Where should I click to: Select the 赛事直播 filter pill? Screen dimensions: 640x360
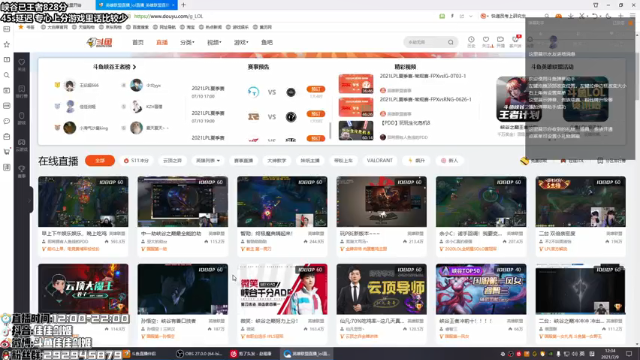pyautogui.click(x=244, y=161)
